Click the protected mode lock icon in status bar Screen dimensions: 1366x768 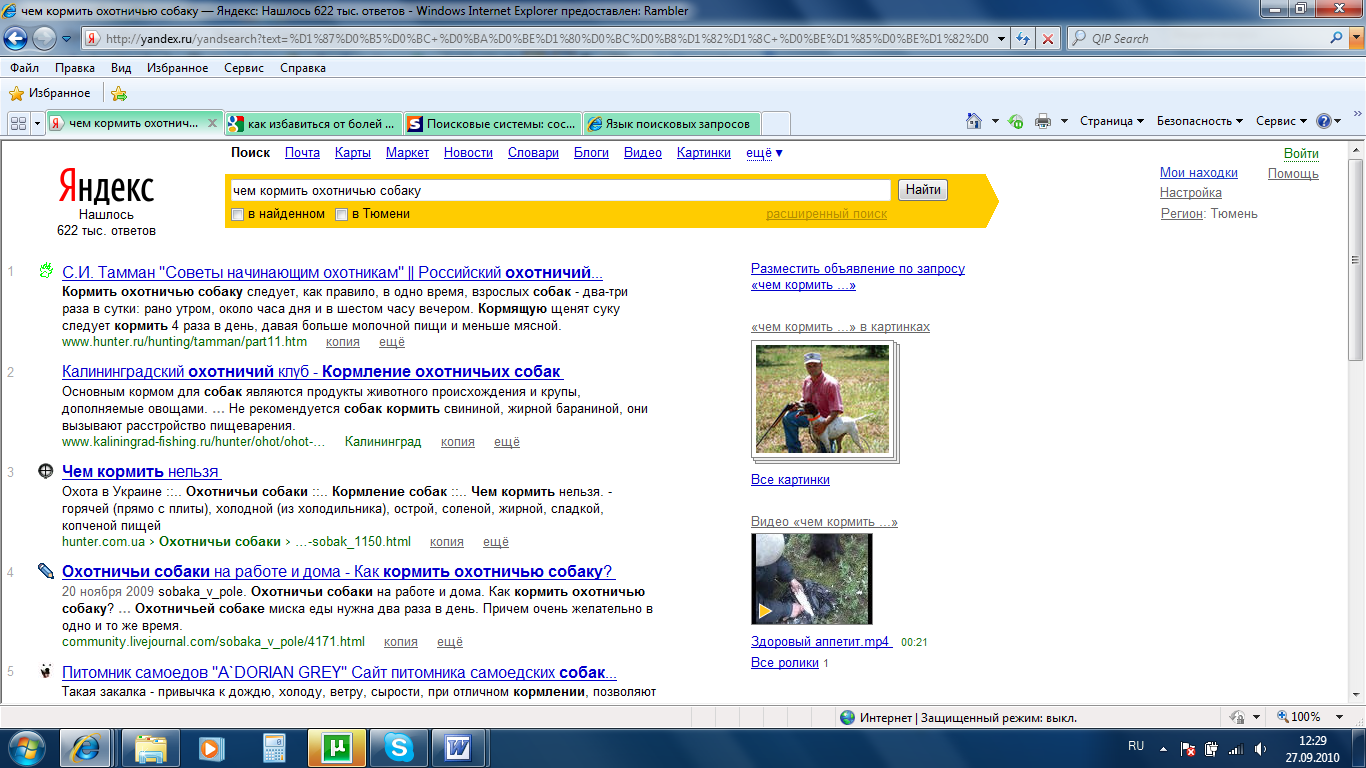(x=1239, y=717)
